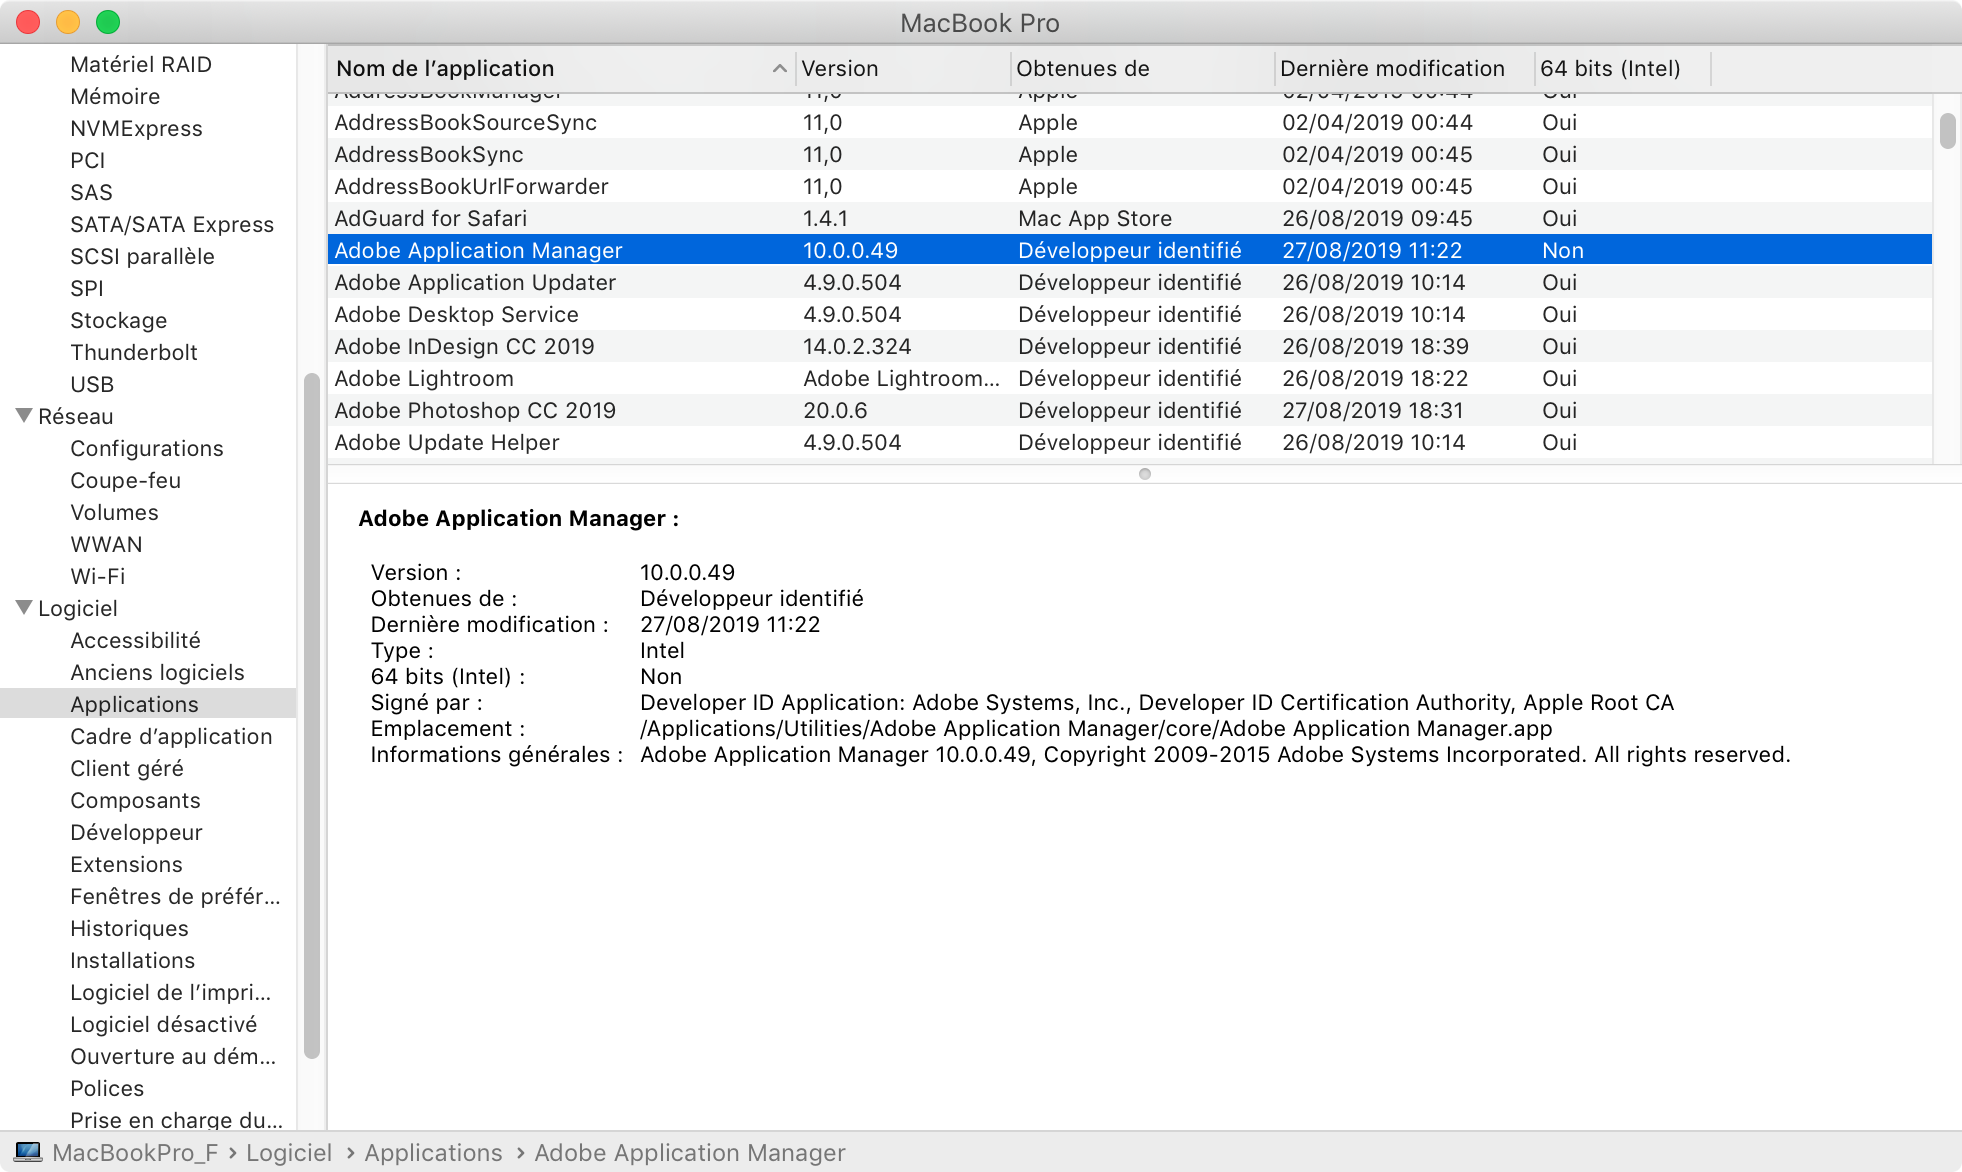Select SPI in sidebar

pyautogui.click(x=87, y=288)
